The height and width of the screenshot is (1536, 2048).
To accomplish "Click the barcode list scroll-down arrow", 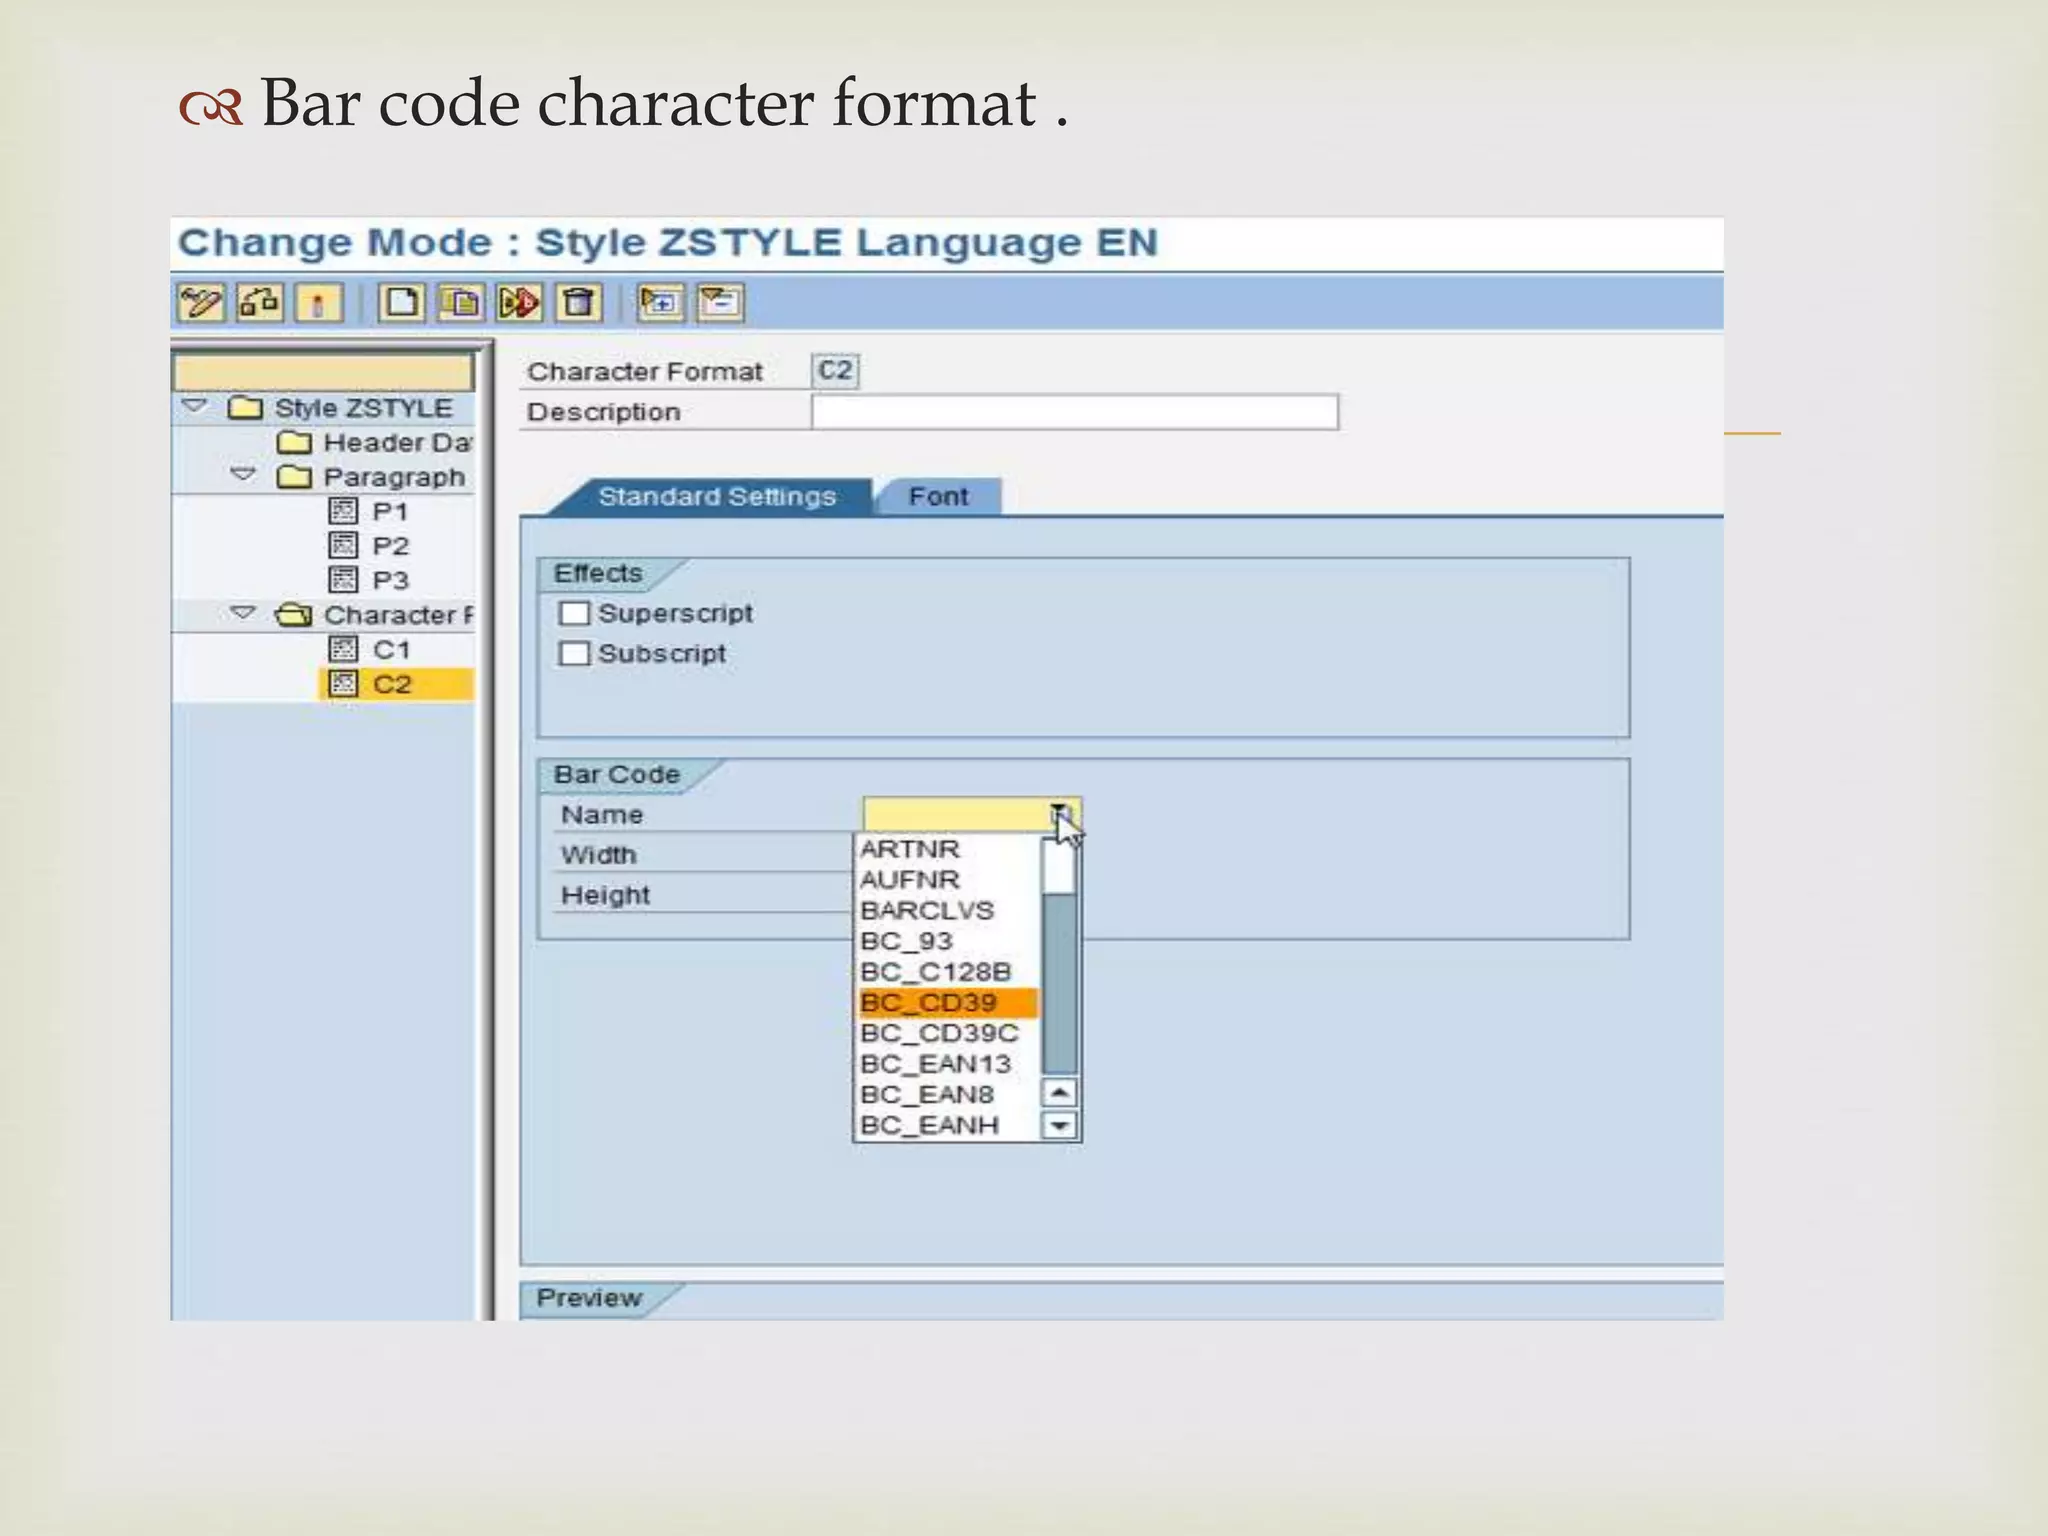I will point(1059,1126).
